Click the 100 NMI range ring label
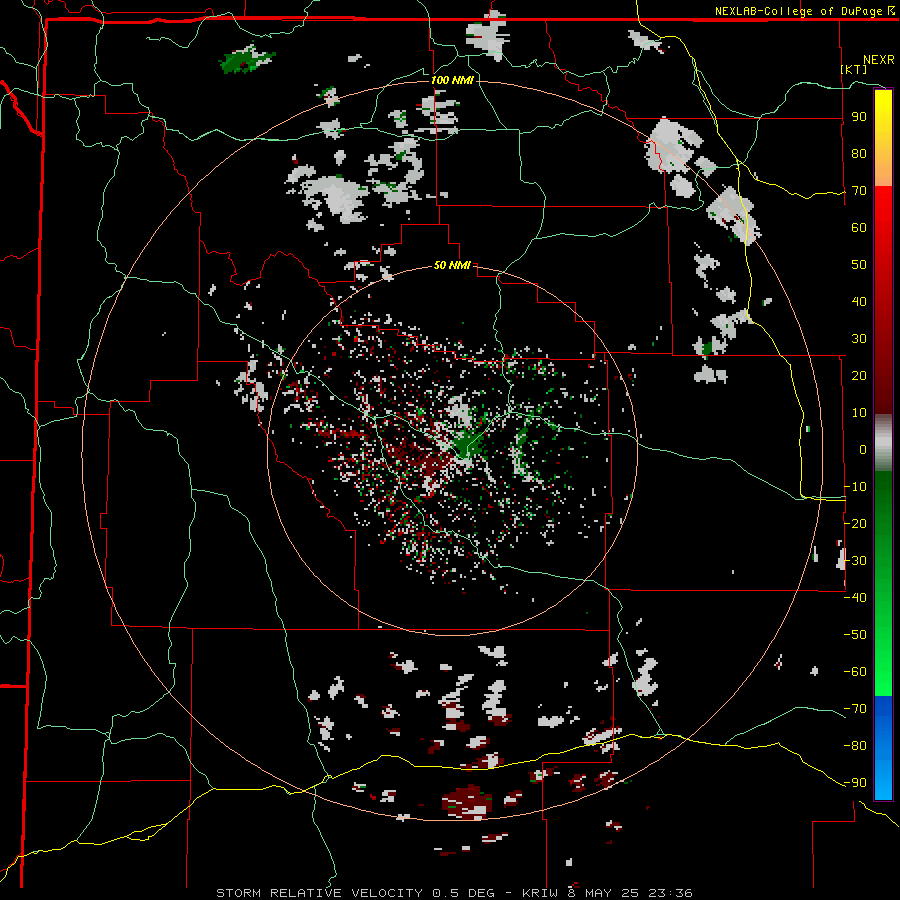This screenshot has height=900, width=900. point(452,80)
